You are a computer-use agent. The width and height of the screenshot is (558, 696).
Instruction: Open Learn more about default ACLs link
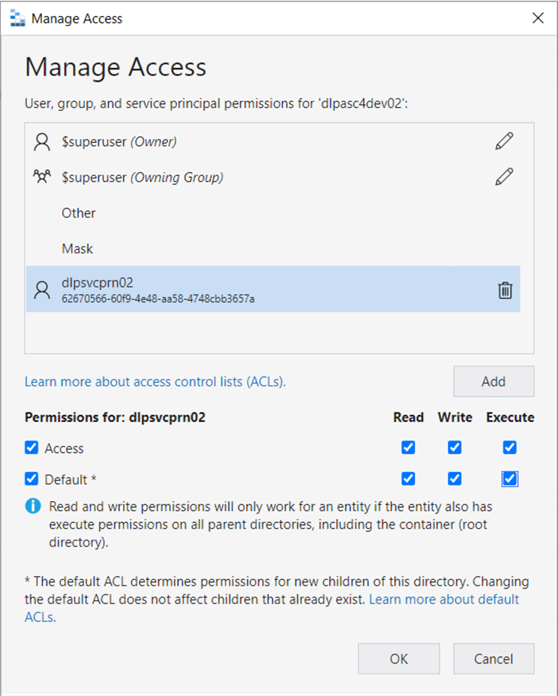(x=444, y=599)
